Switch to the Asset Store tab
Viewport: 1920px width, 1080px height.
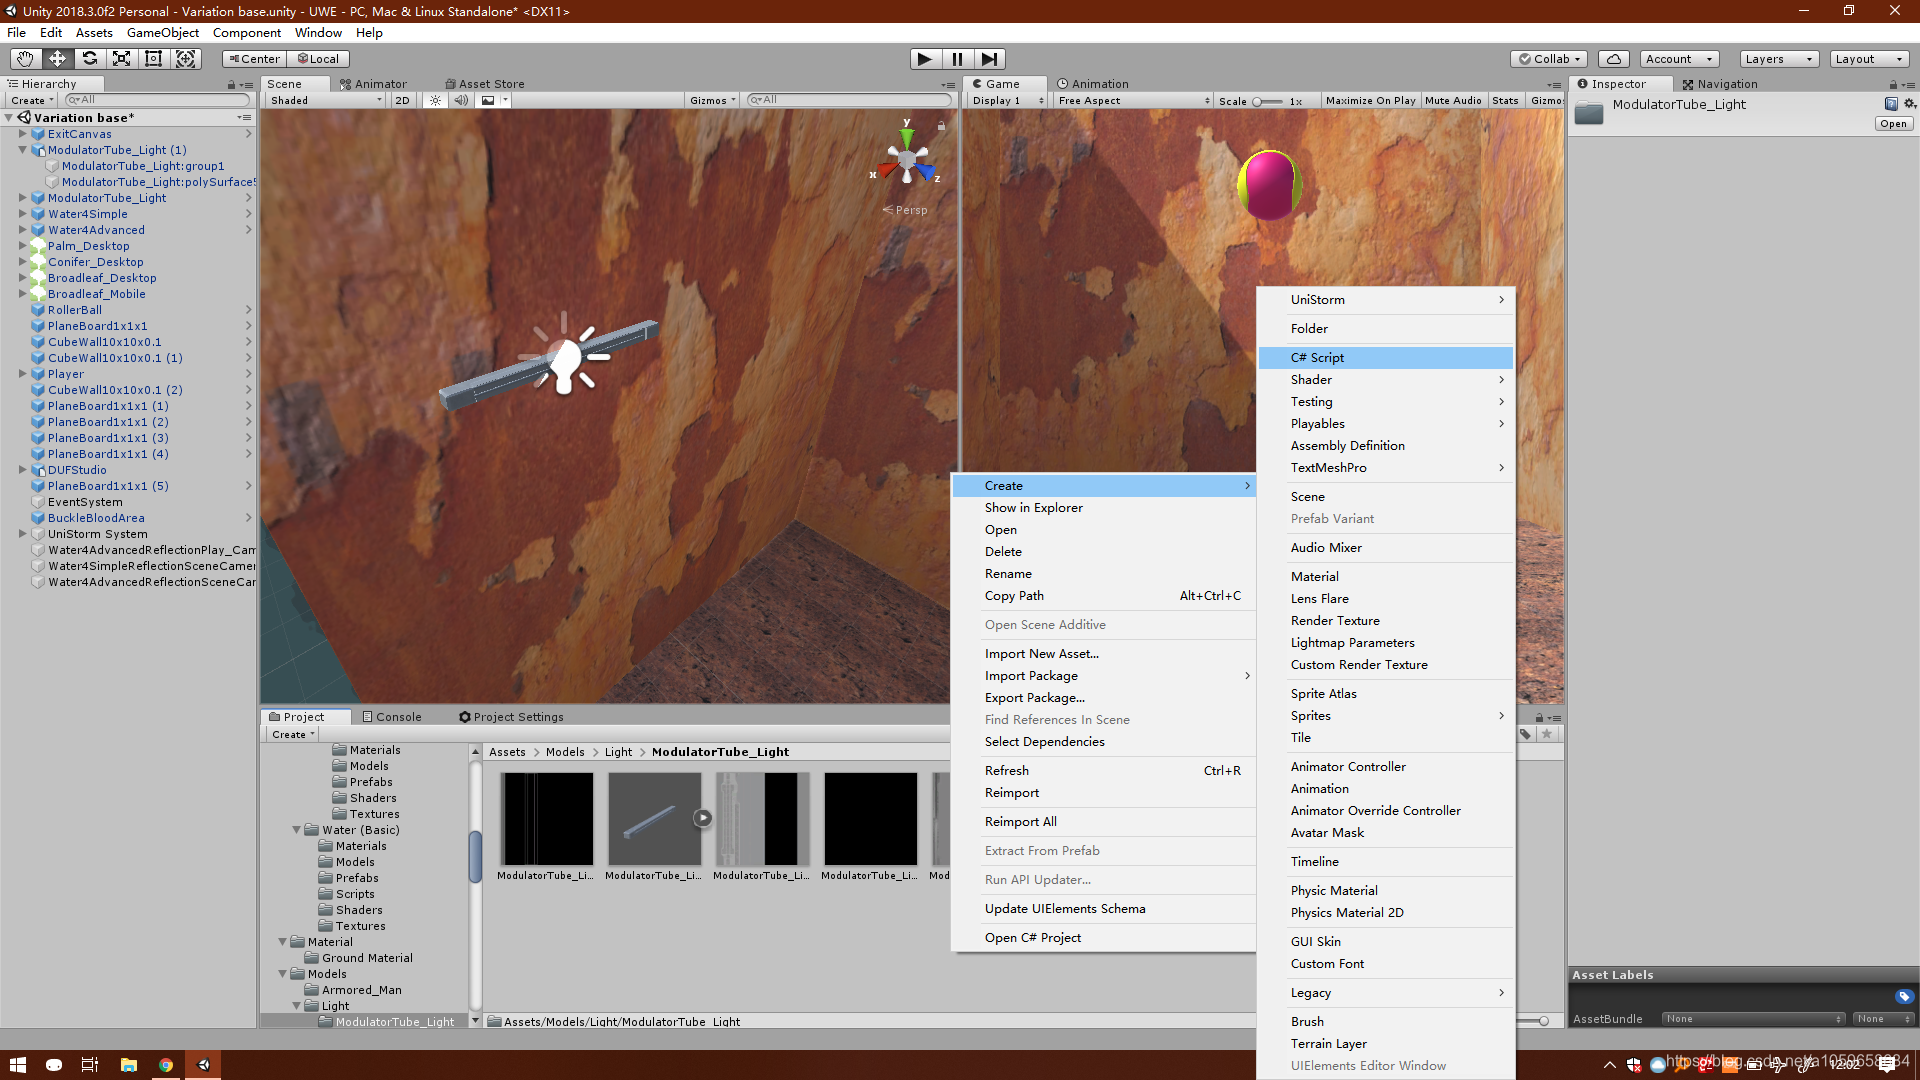click(484, 84)
